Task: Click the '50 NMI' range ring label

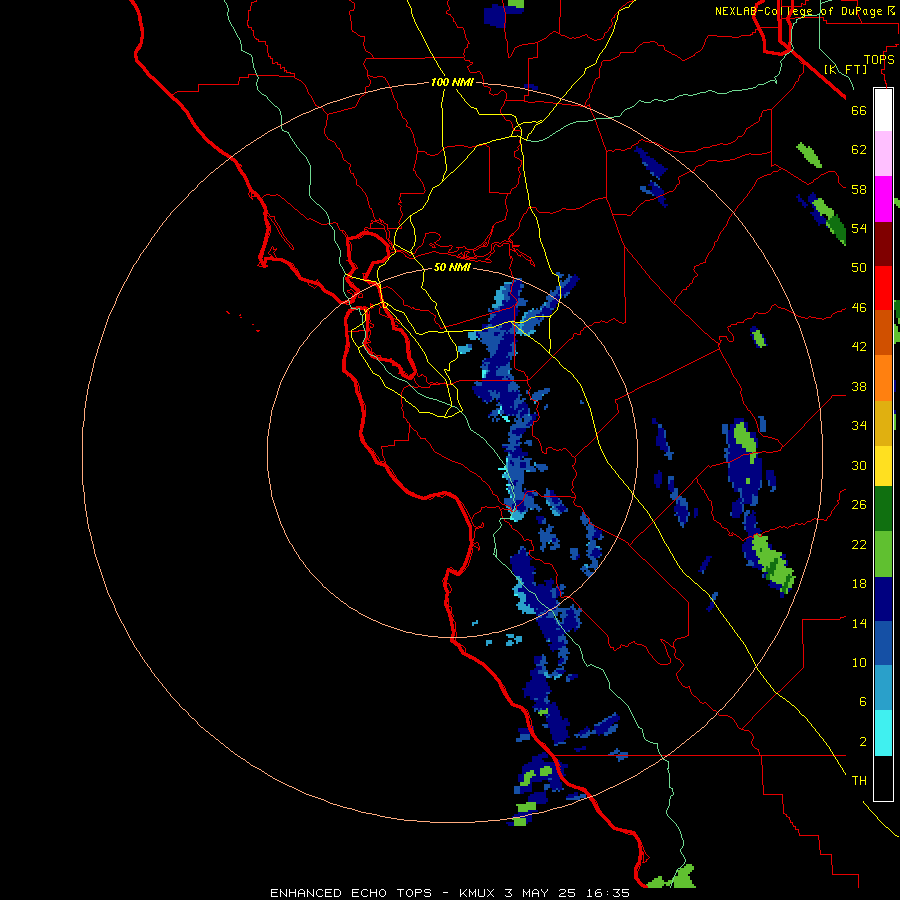Action: [452, 267]
